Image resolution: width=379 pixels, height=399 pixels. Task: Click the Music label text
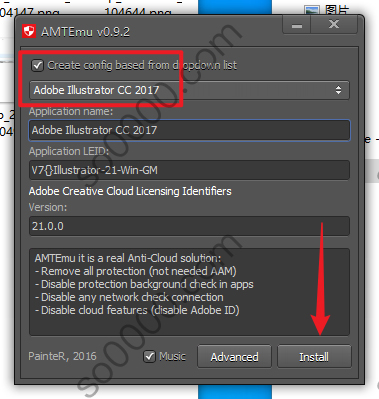tap(172, 356)
